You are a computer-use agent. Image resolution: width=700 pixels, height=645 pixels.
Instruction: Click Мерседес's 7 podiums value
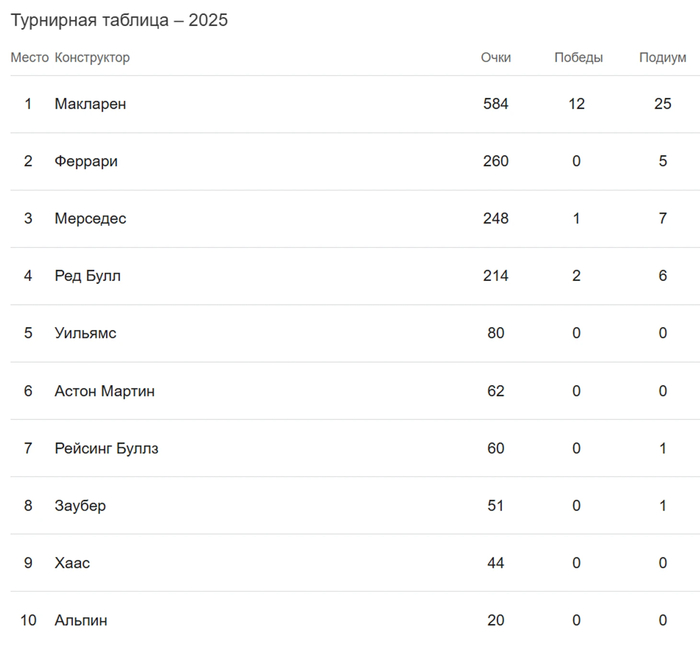tap(662, 219)
